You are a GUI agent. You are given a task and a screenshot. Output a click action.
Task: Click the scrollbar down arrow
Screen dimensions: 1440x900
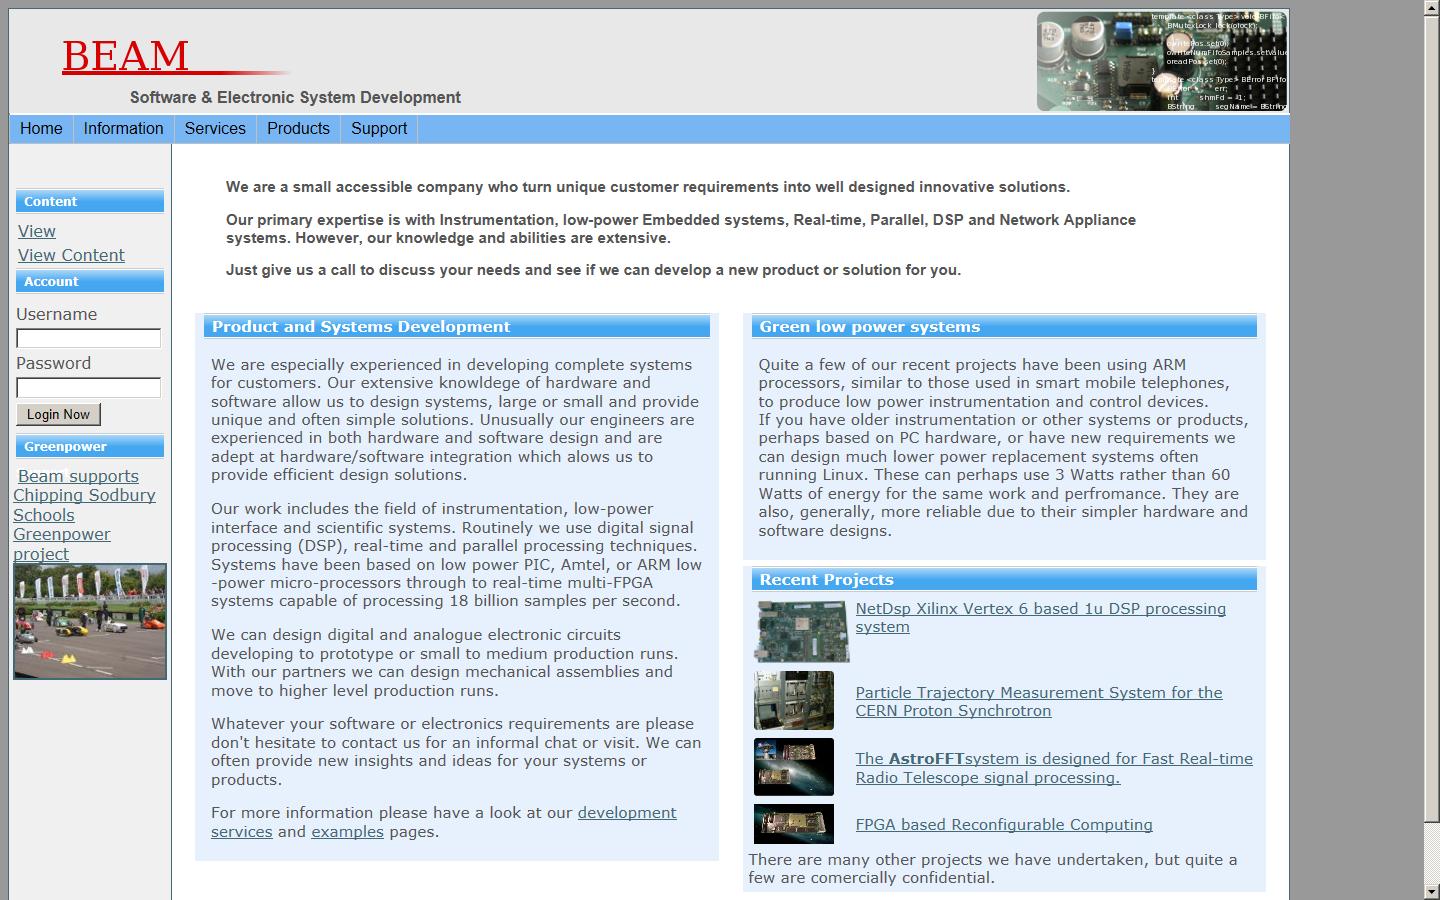(1431, 891)
